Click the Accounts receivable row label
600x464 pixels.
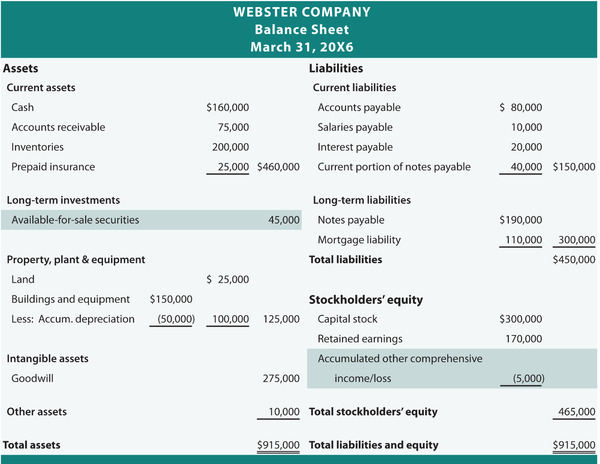(x=58, y=127)
